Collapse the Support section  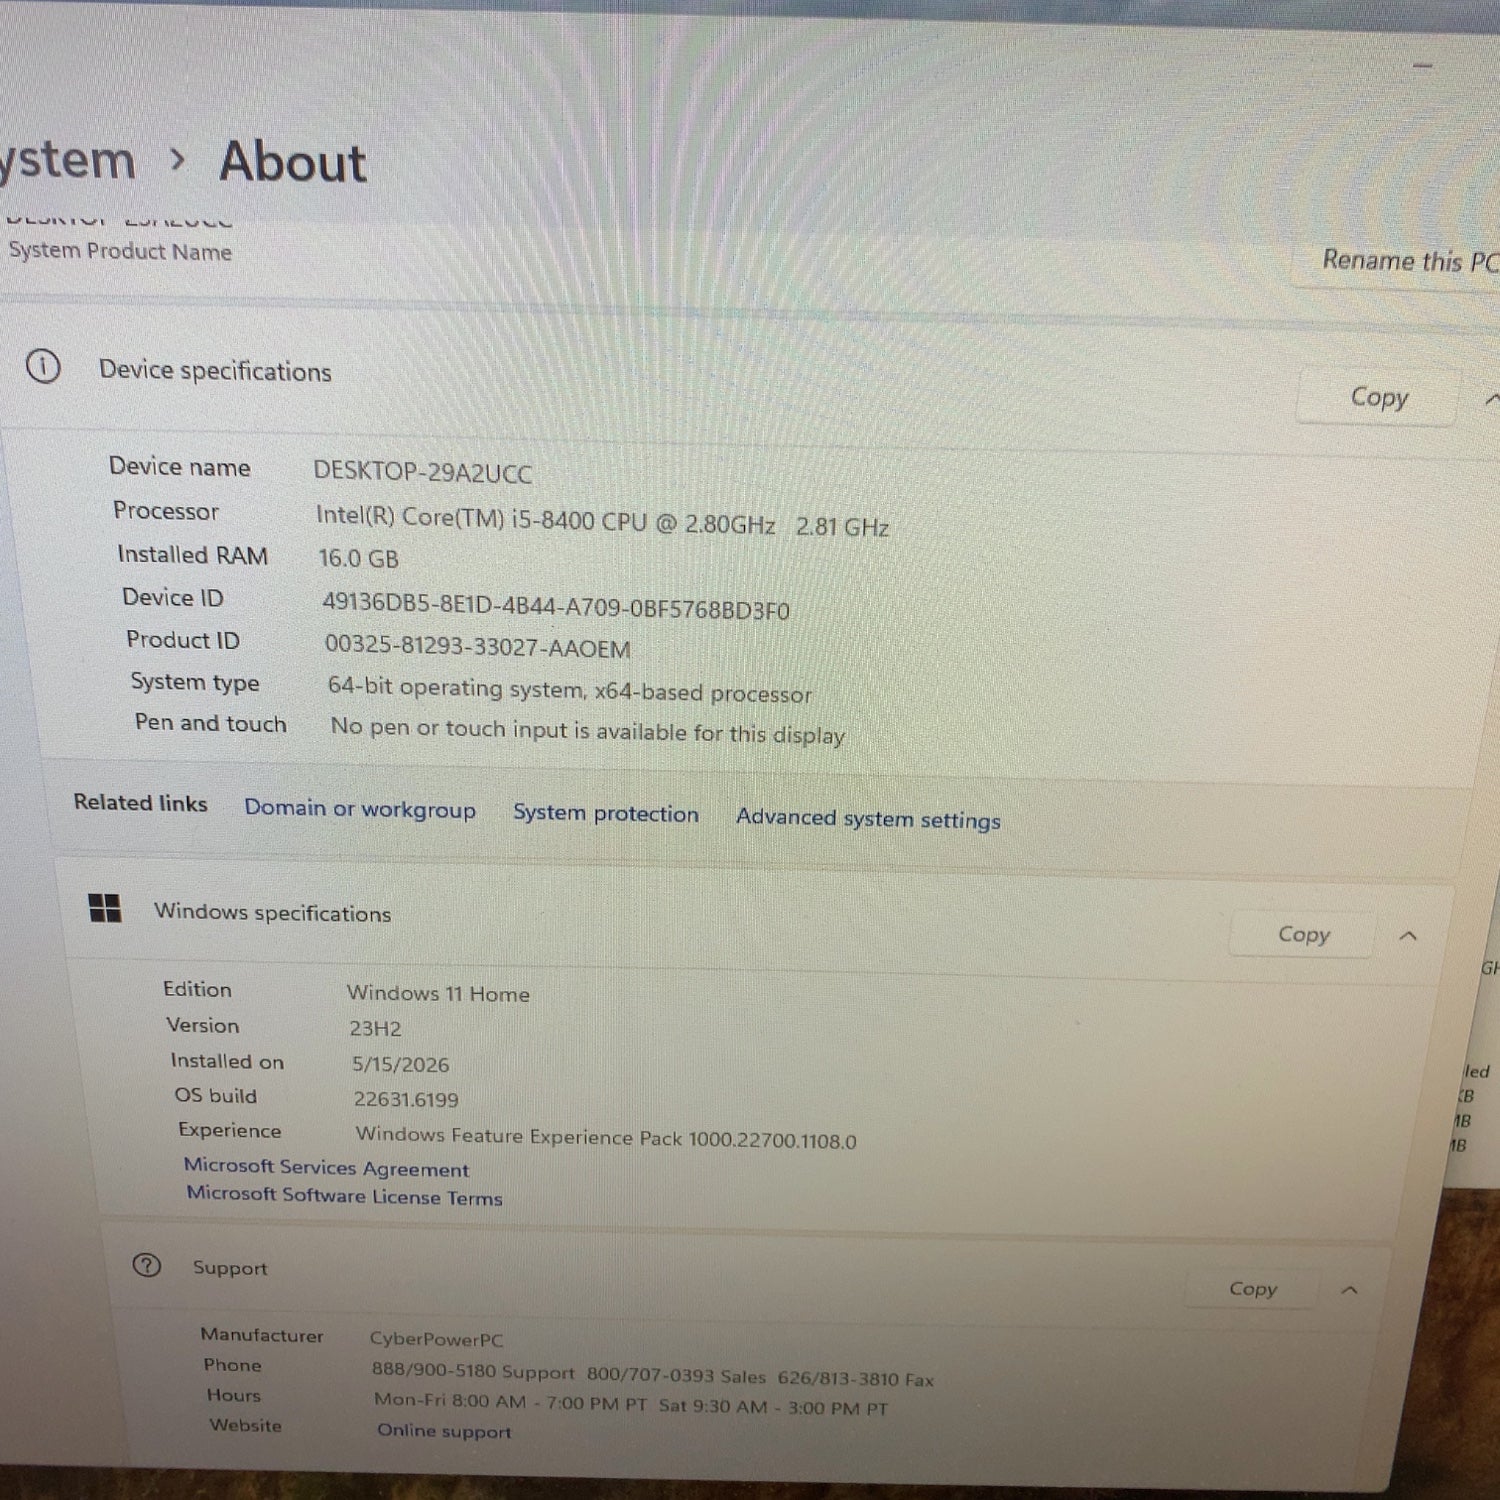1349,1290
